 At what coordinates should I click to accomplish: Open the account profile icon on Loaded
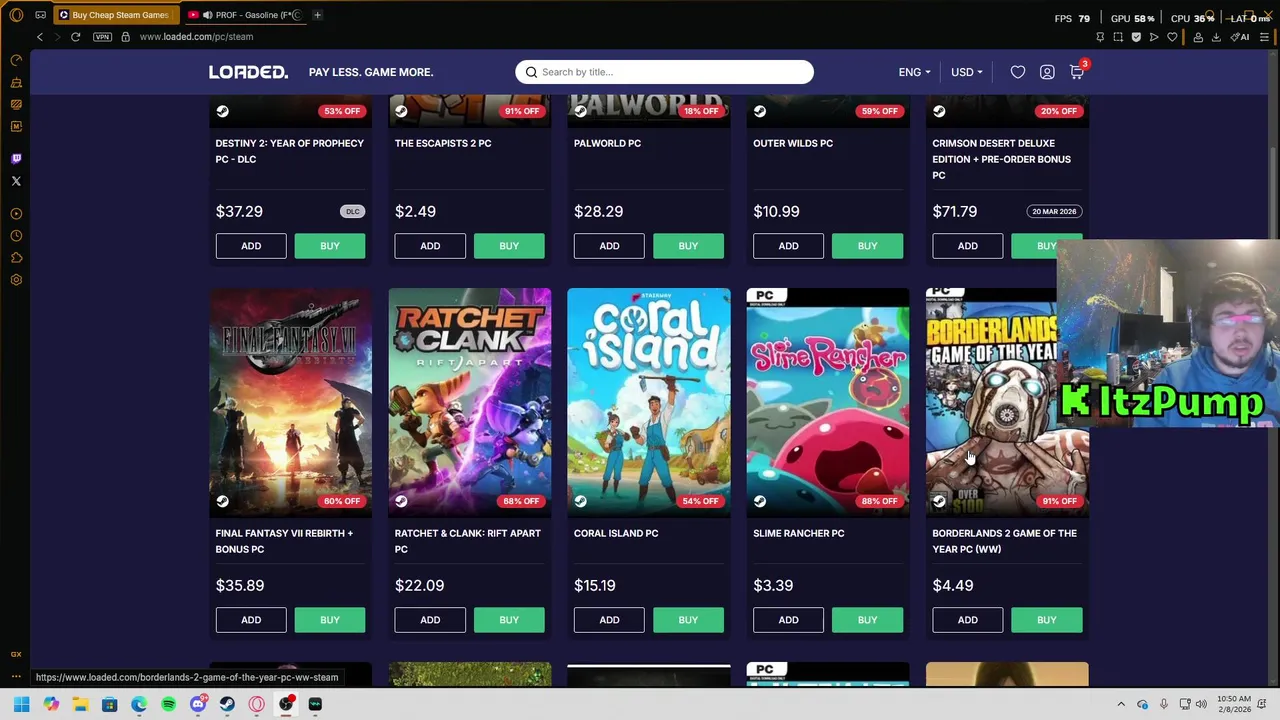(x=1047, y=72)
